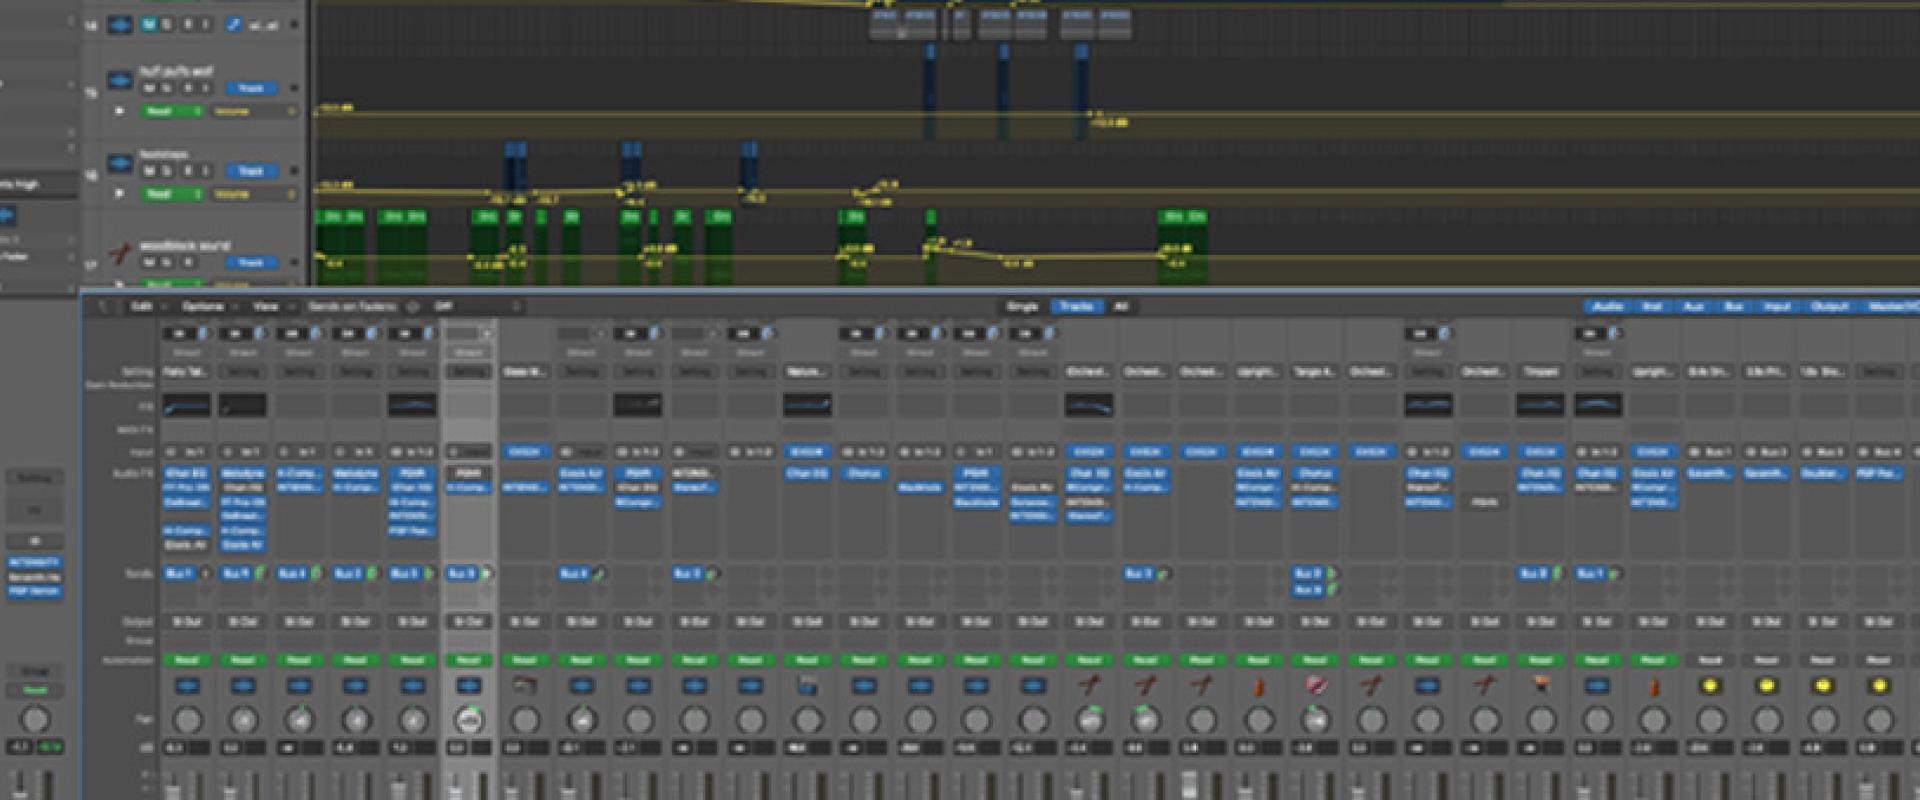Click the Track button on woodblock sound track
The height and width of the screenshot is (800, 1920).
[x=251, y=262]
